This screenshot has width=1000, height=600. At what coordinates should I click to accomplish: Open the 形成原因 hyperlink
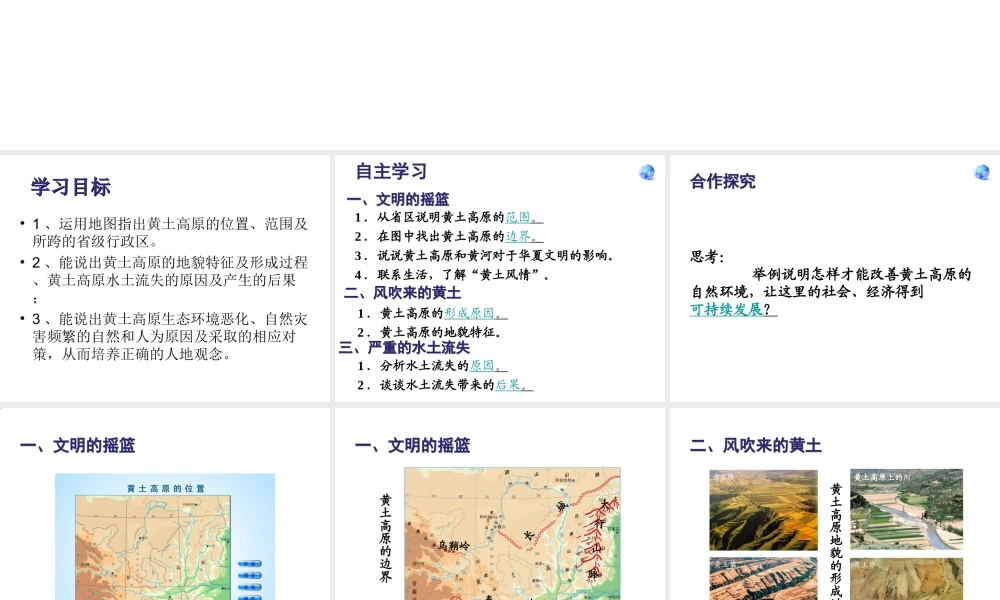(x=476, y=313)
